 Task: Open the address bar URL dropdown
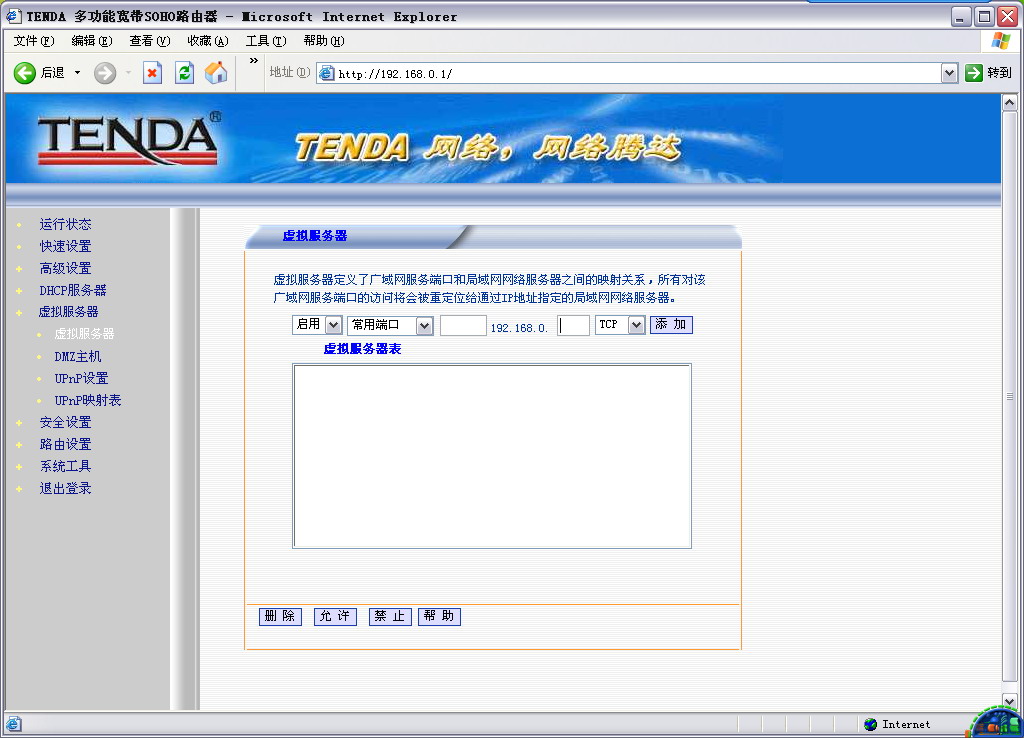950,73
